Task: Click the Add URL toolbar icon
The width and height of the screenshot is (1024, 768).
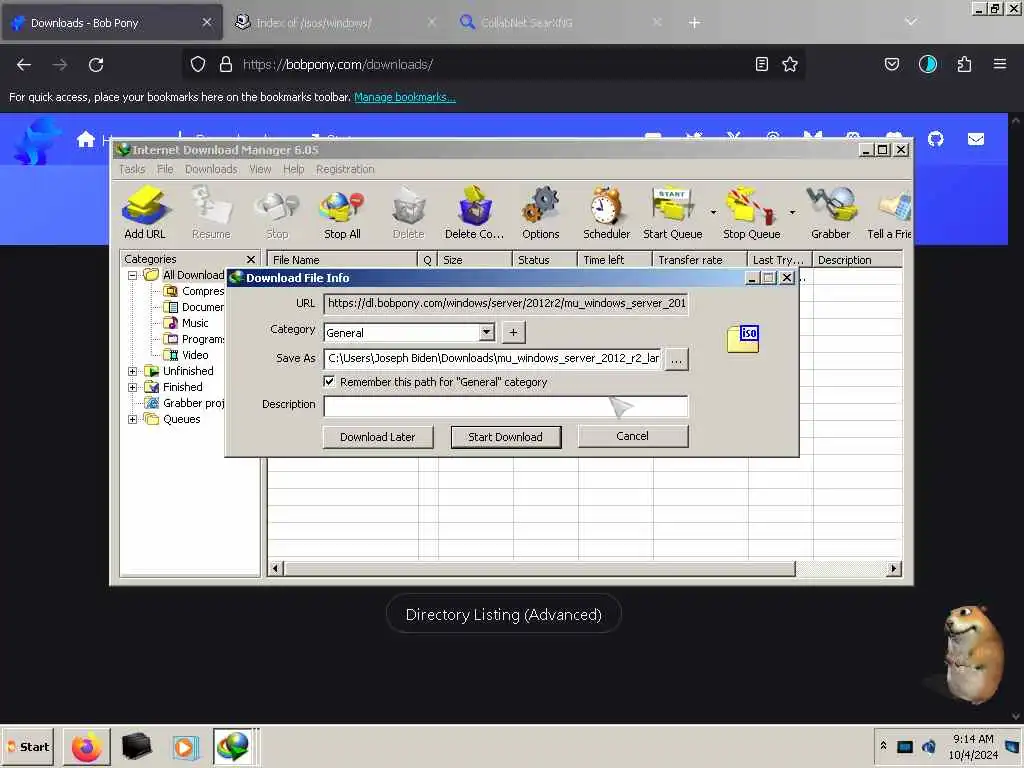Action: [145, 212]
